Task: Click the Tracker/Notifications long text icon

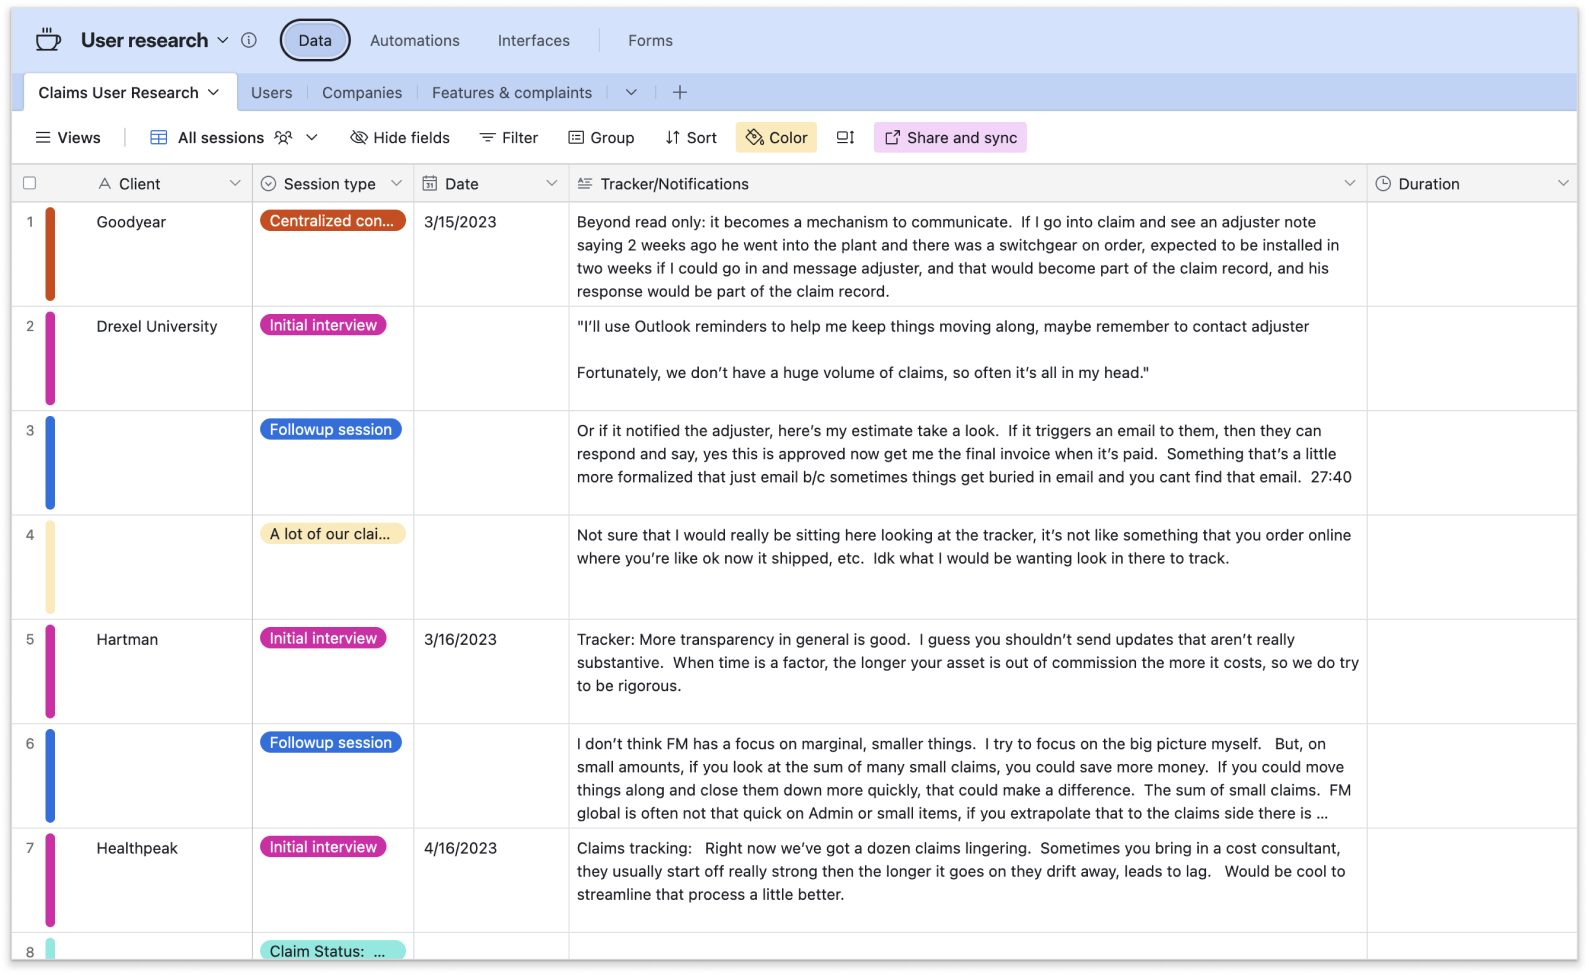Action: (x=585, y=183)
